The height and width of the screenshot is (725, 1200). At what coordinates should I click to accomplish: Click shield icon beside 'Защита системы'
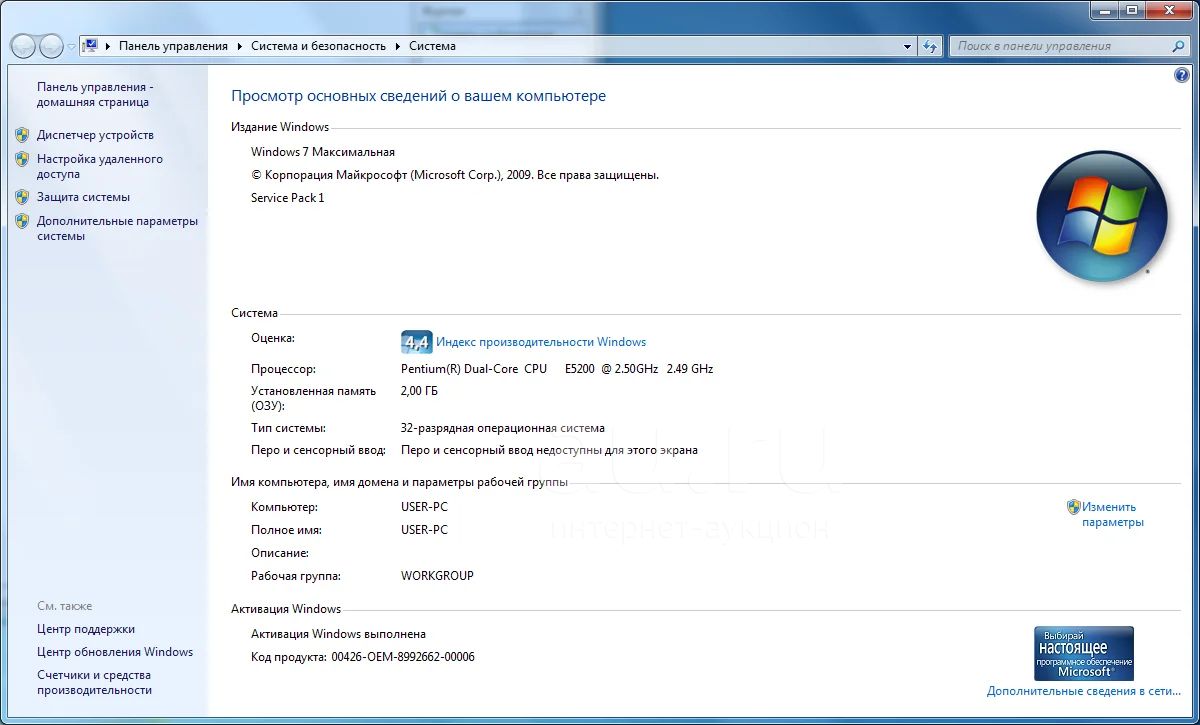click(x=22, y=197)
